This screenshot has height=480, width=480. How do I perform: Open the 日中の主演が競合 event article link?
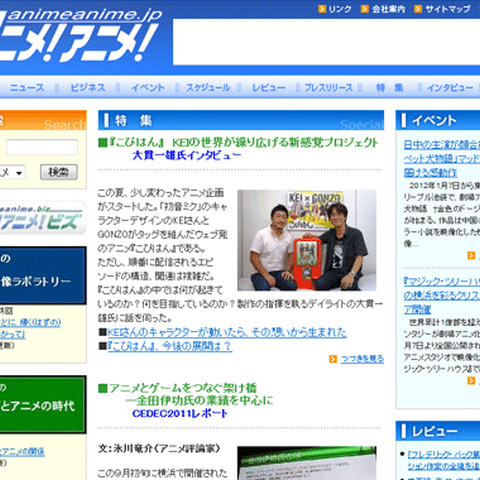click(x=442, y=158)
